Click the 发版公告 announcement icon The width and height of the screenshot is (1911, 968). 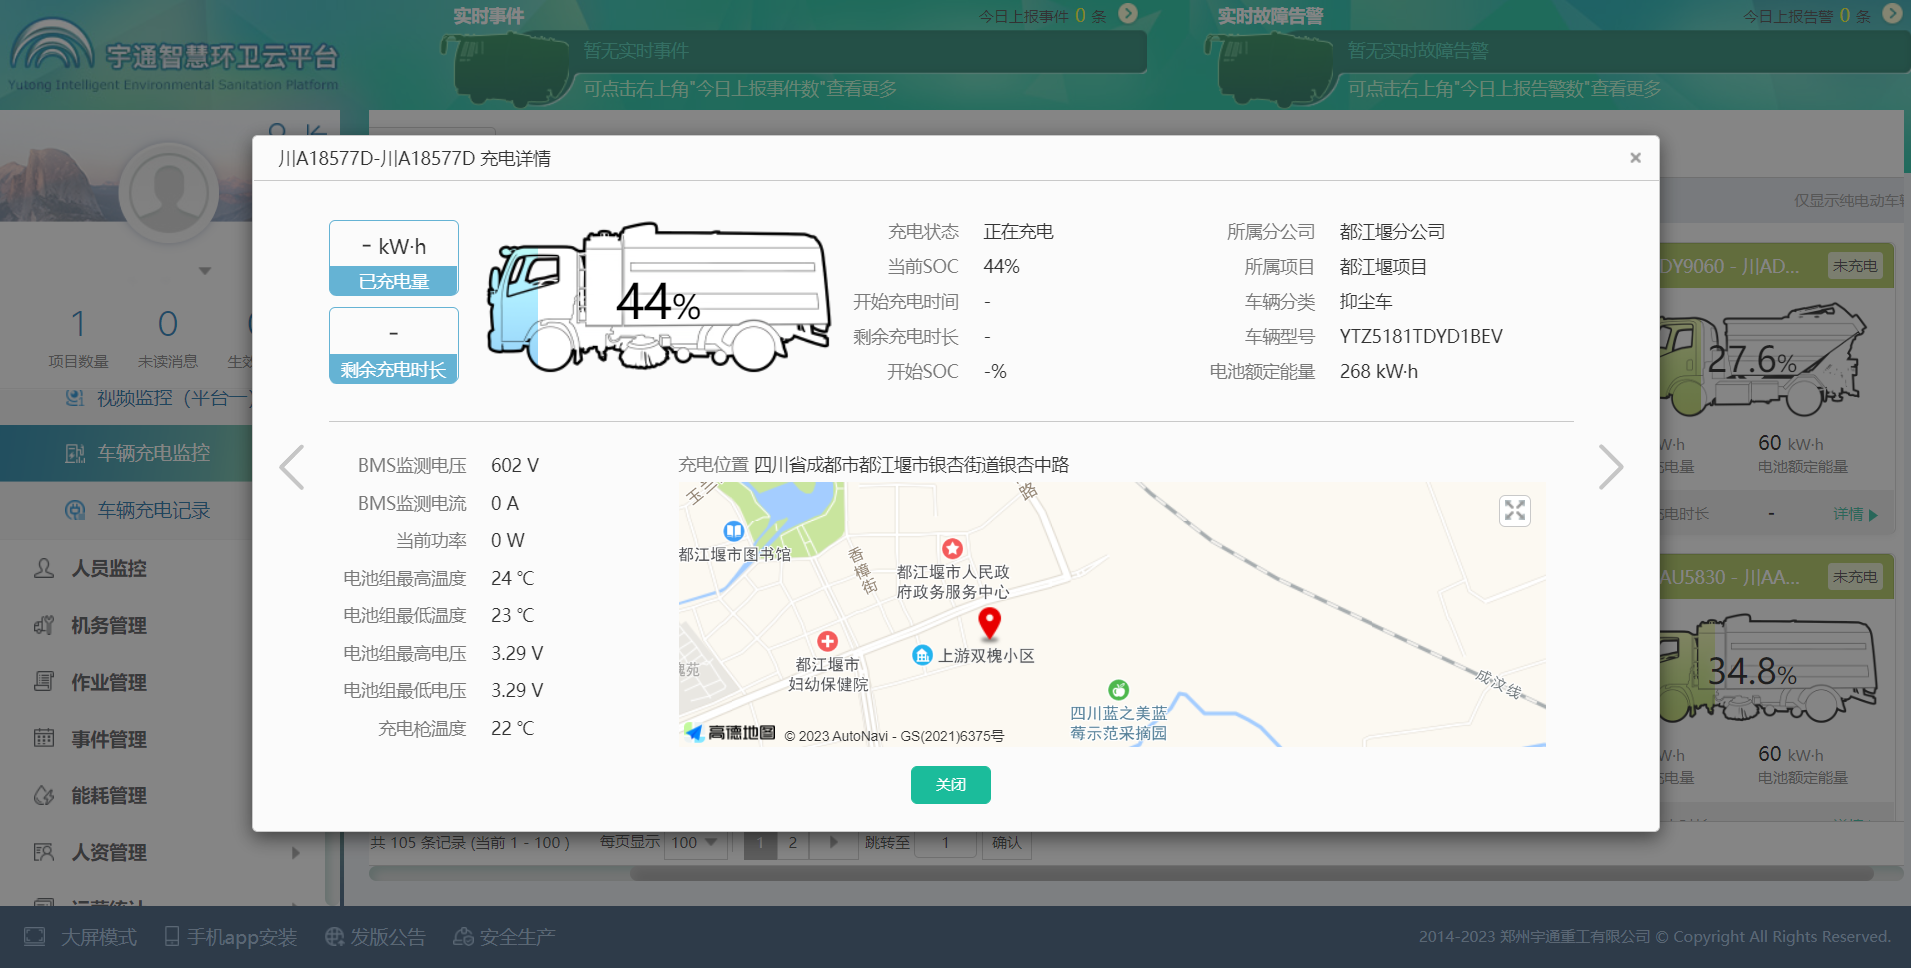(333, 936)
